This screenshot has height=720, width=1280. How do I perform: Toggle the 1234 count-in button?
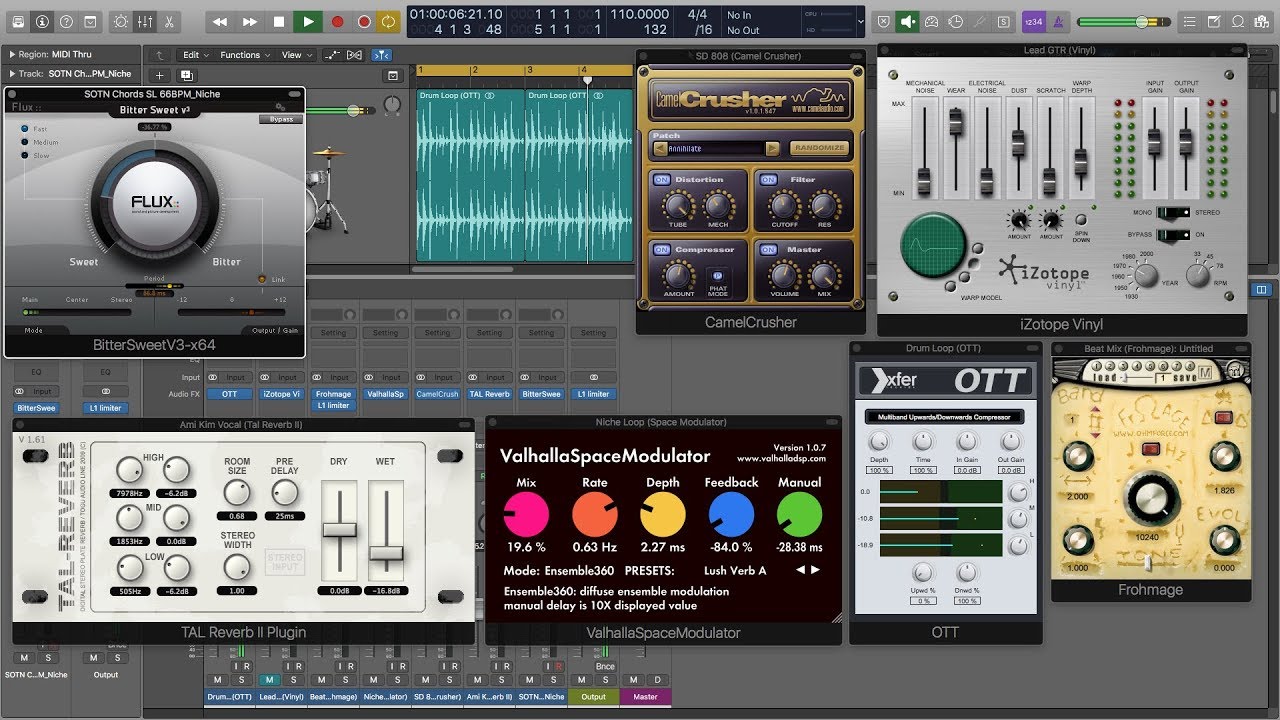1034,21
